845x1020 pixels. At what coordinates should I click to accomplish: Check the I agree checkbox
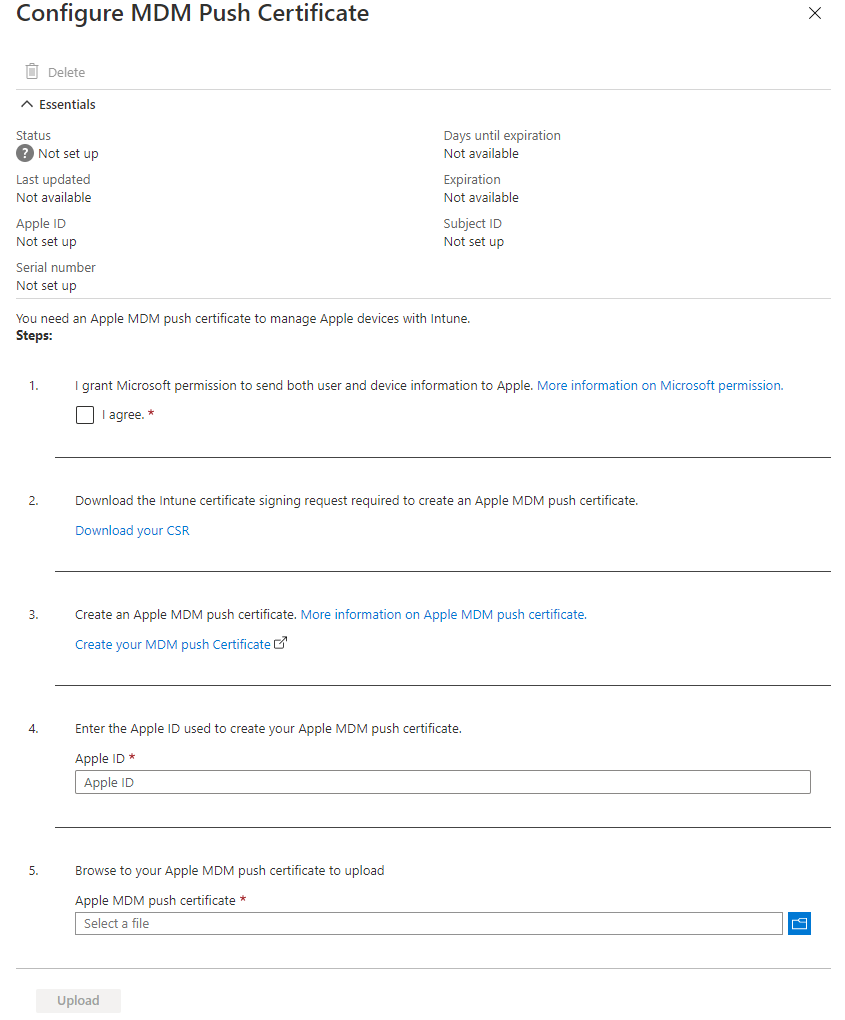click(85, 415)
